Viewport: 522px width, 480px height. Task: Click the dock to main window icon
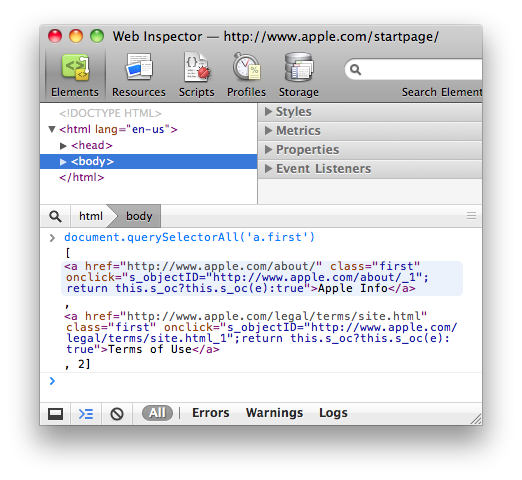coord(55,414)
